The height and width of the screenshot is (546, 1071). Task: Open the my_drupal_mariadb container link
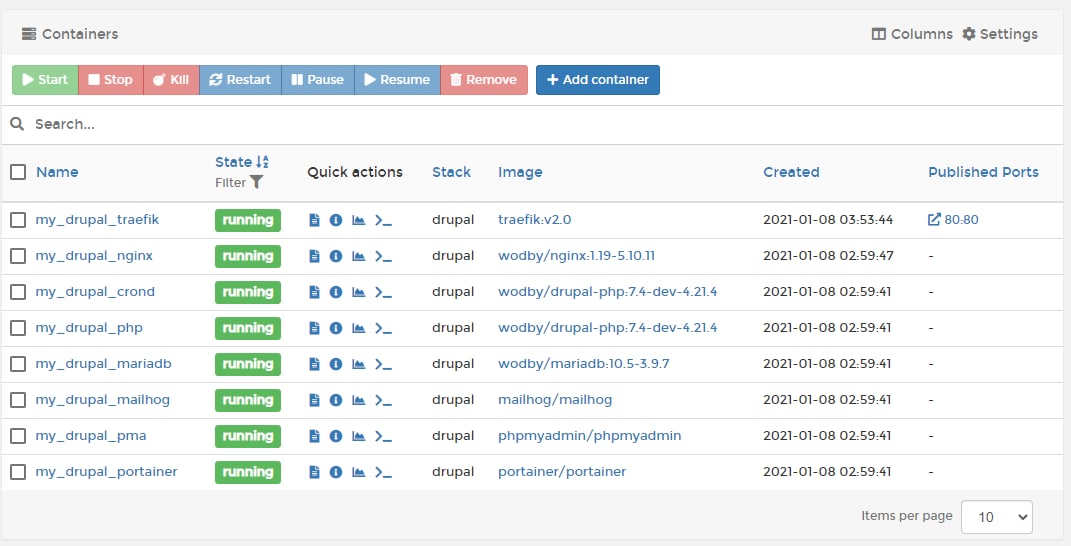(x=103, y=364)
